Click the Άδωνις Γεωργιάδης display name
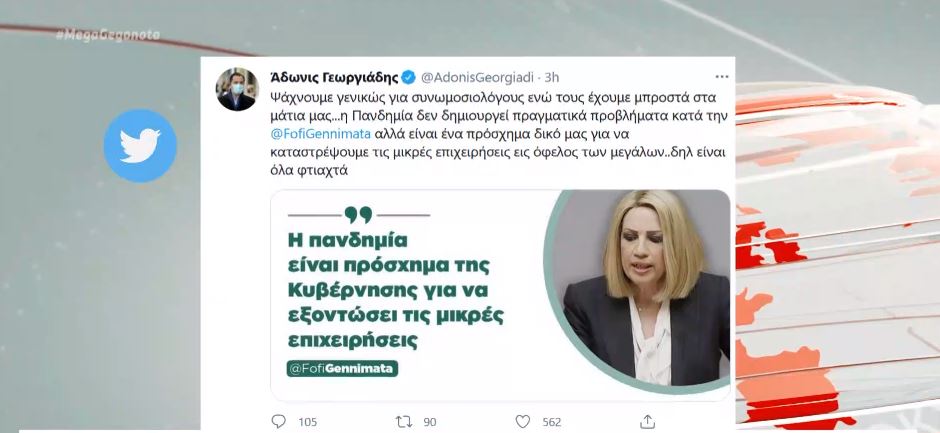 [x=334, y=77]
